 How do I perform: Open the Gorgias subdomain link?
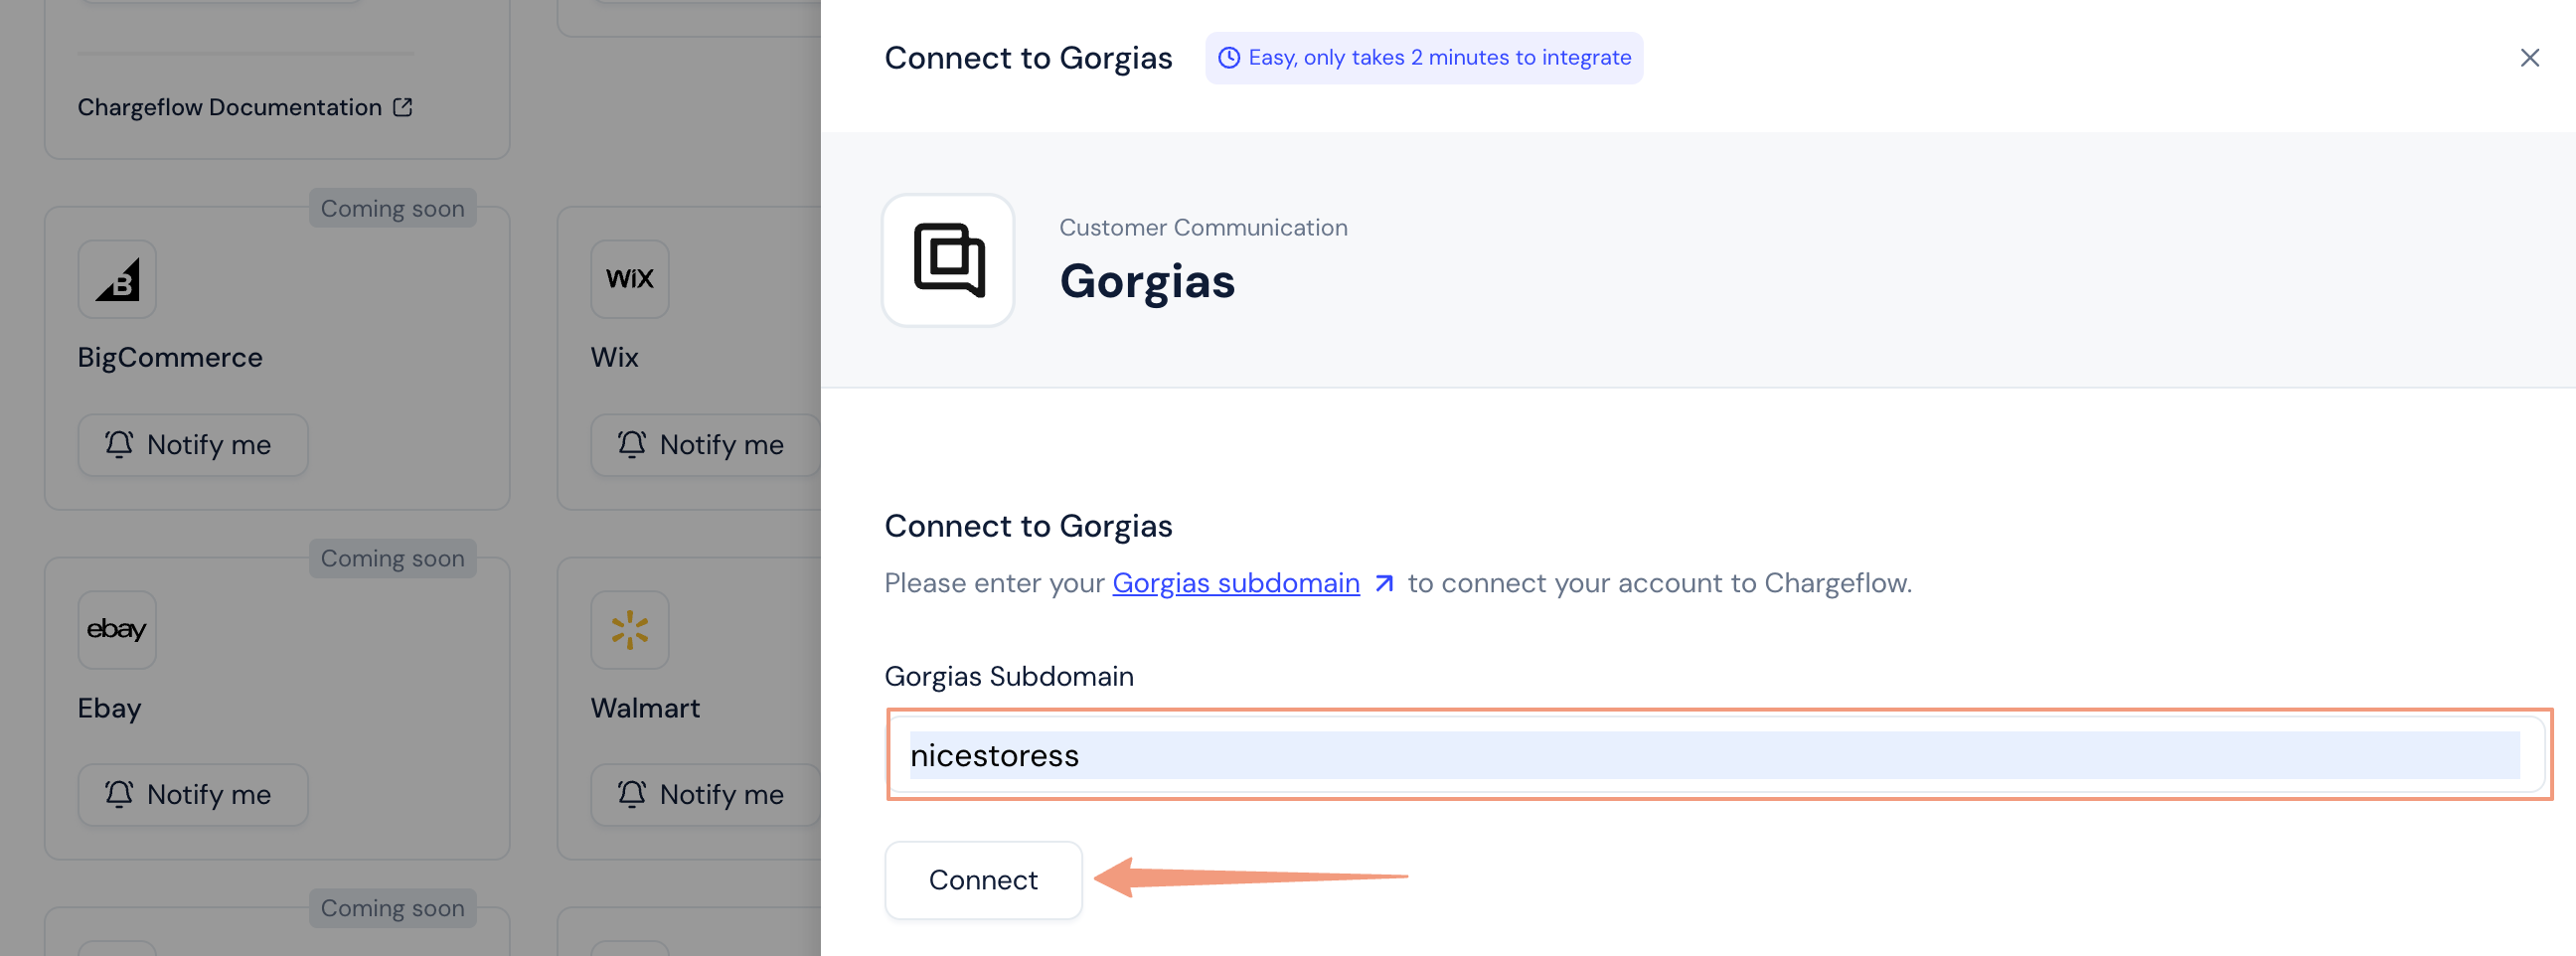1235,583
